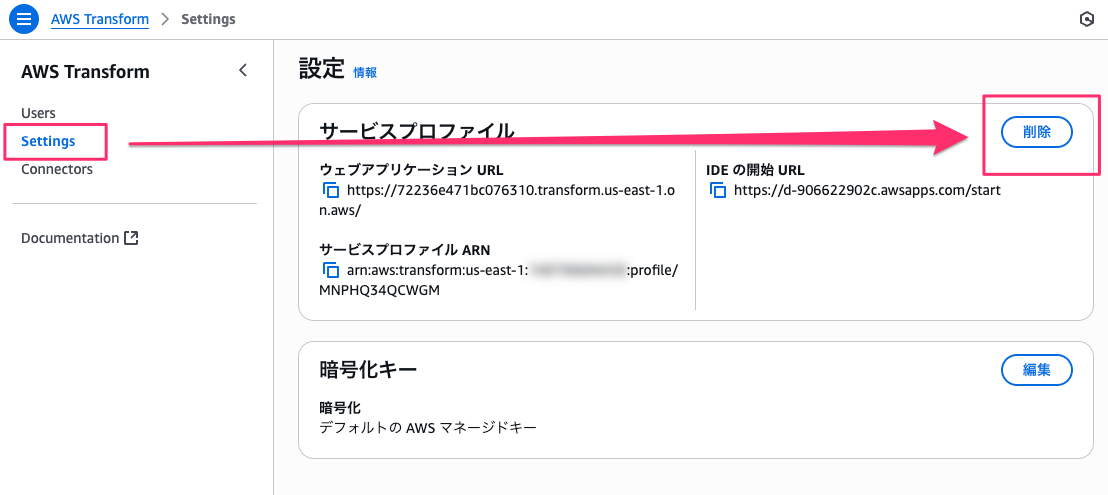The height and width of the screenshot is (495, 1108).
Task: Click the awsapps.com/start URL text
Action: pyautogui.click(x=867, y=190)
